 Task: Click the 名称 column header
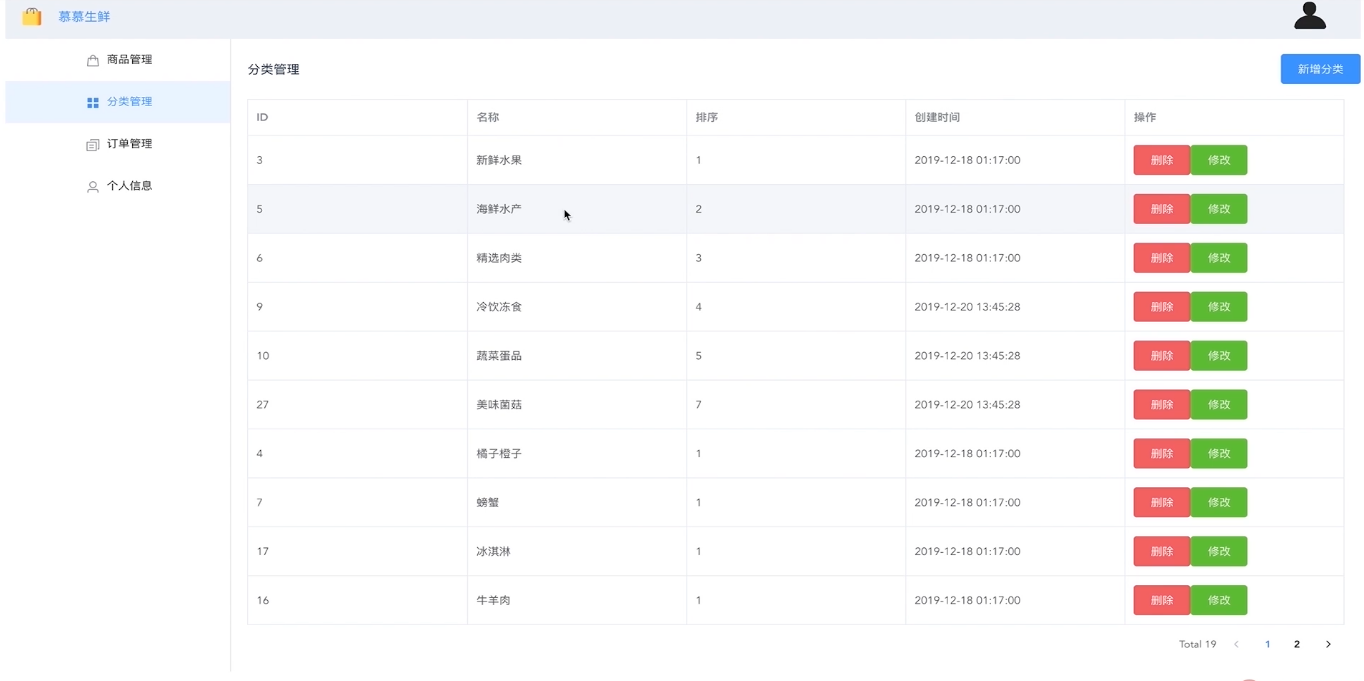pyautogui.click(x=577, y=118)
